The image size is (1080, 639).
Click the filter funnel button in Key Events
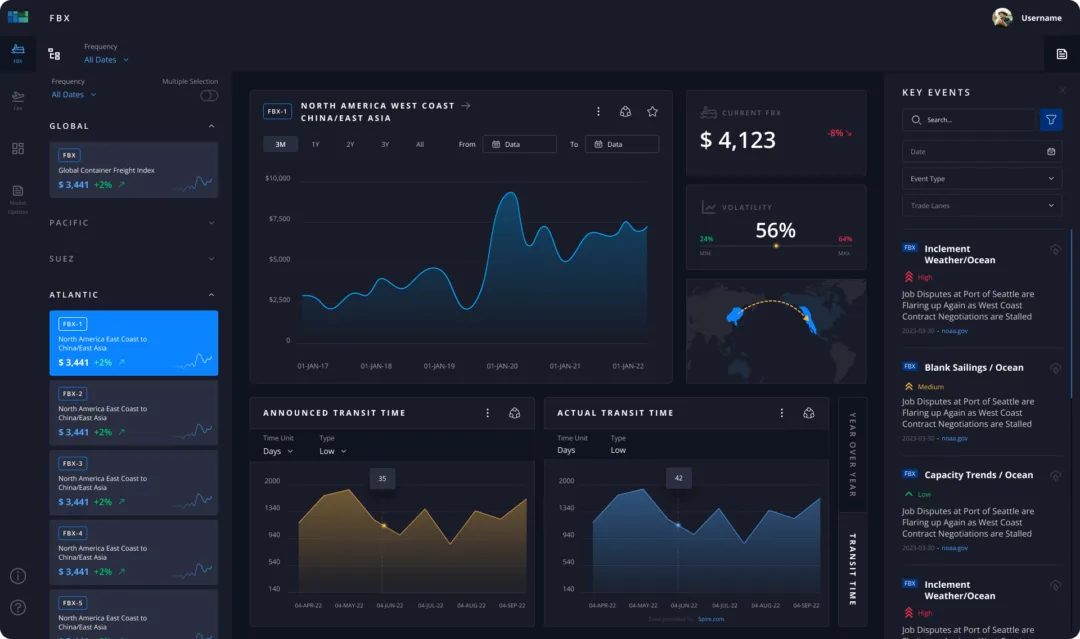pos(1051,120)
